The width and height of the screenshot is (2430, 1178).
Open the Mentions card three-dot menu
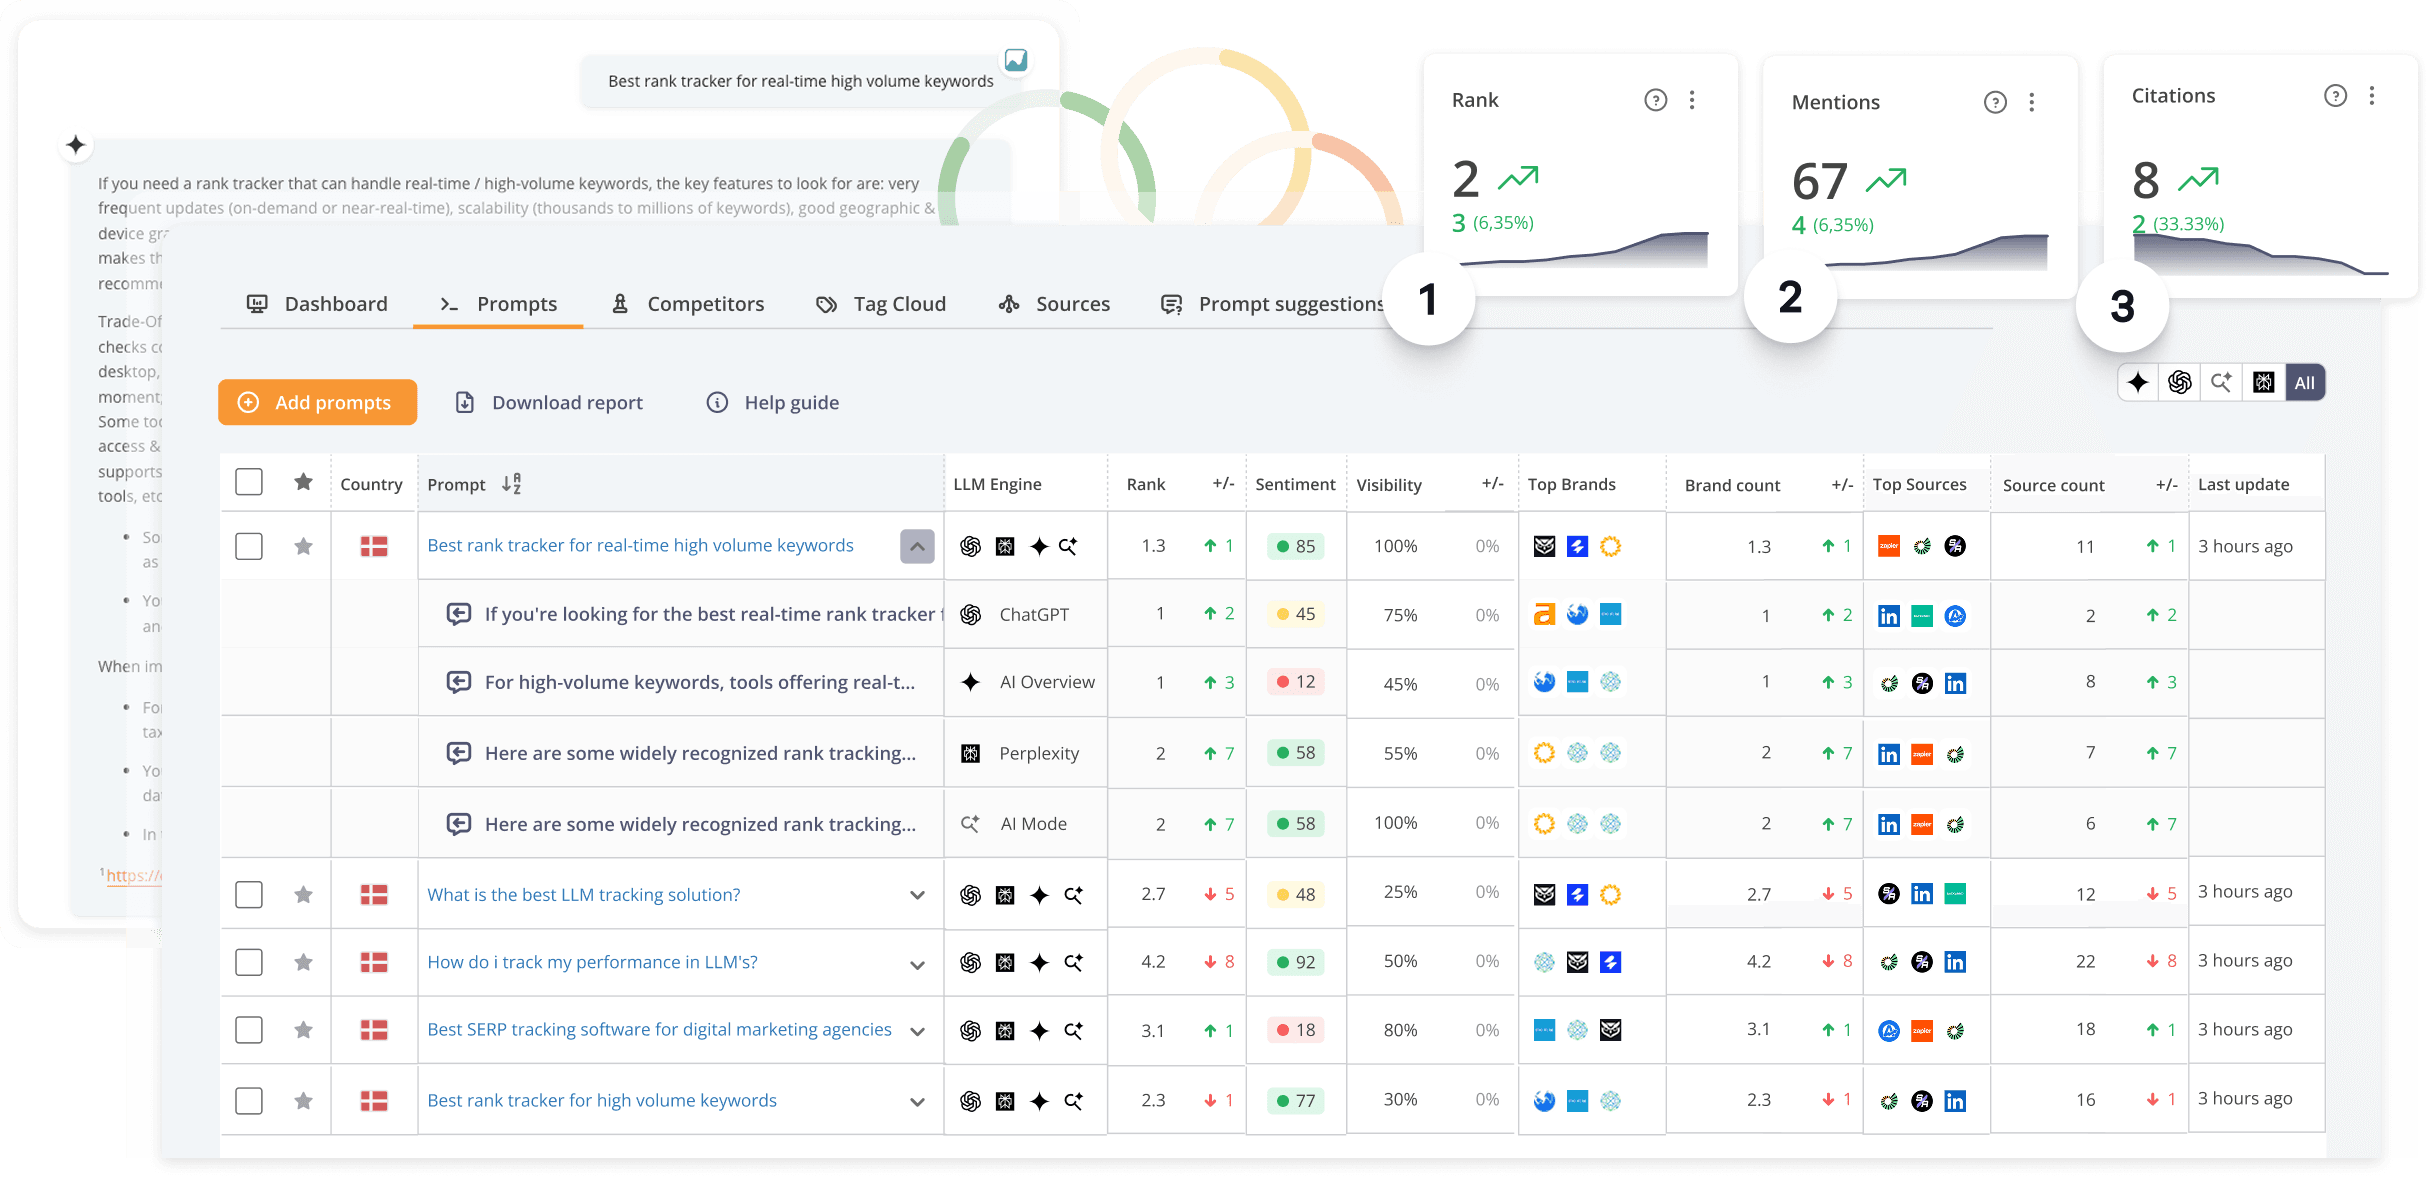pyautogui.click(x=2032, y=102)
